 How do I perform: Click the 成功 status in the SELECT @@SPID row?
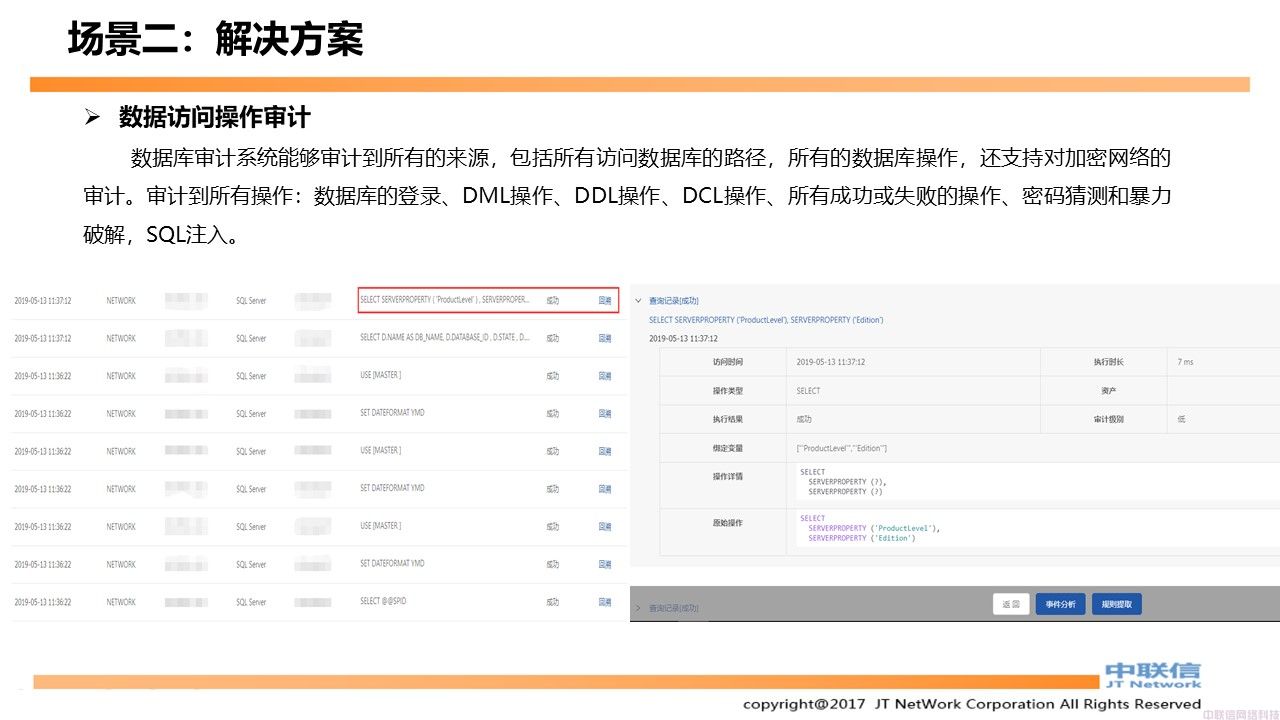point(553,602)
